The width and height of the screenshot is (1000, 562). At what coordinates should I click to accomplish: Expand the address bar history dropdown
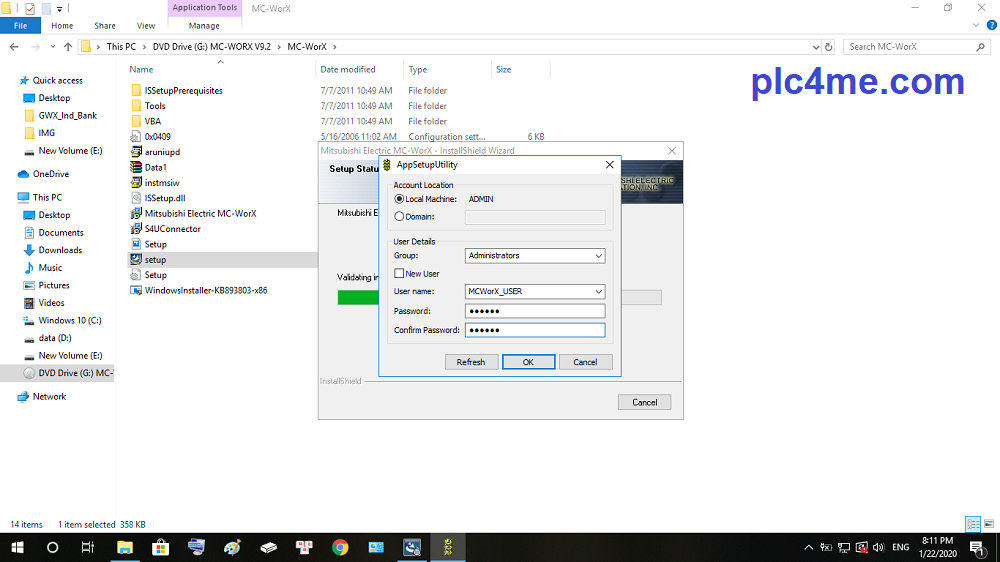click(x=816, y=47)
